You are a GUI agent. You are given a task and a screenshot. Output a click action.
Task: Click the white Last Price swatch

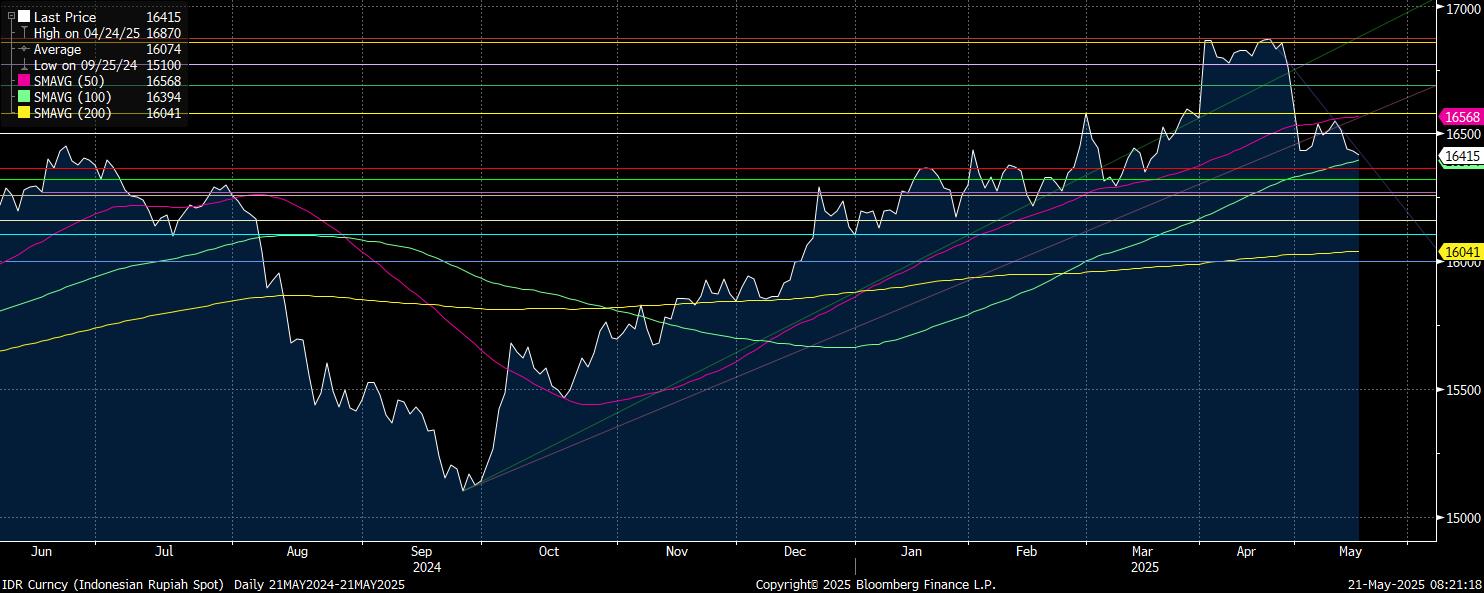pyautogui.click(x=24, y=17)
